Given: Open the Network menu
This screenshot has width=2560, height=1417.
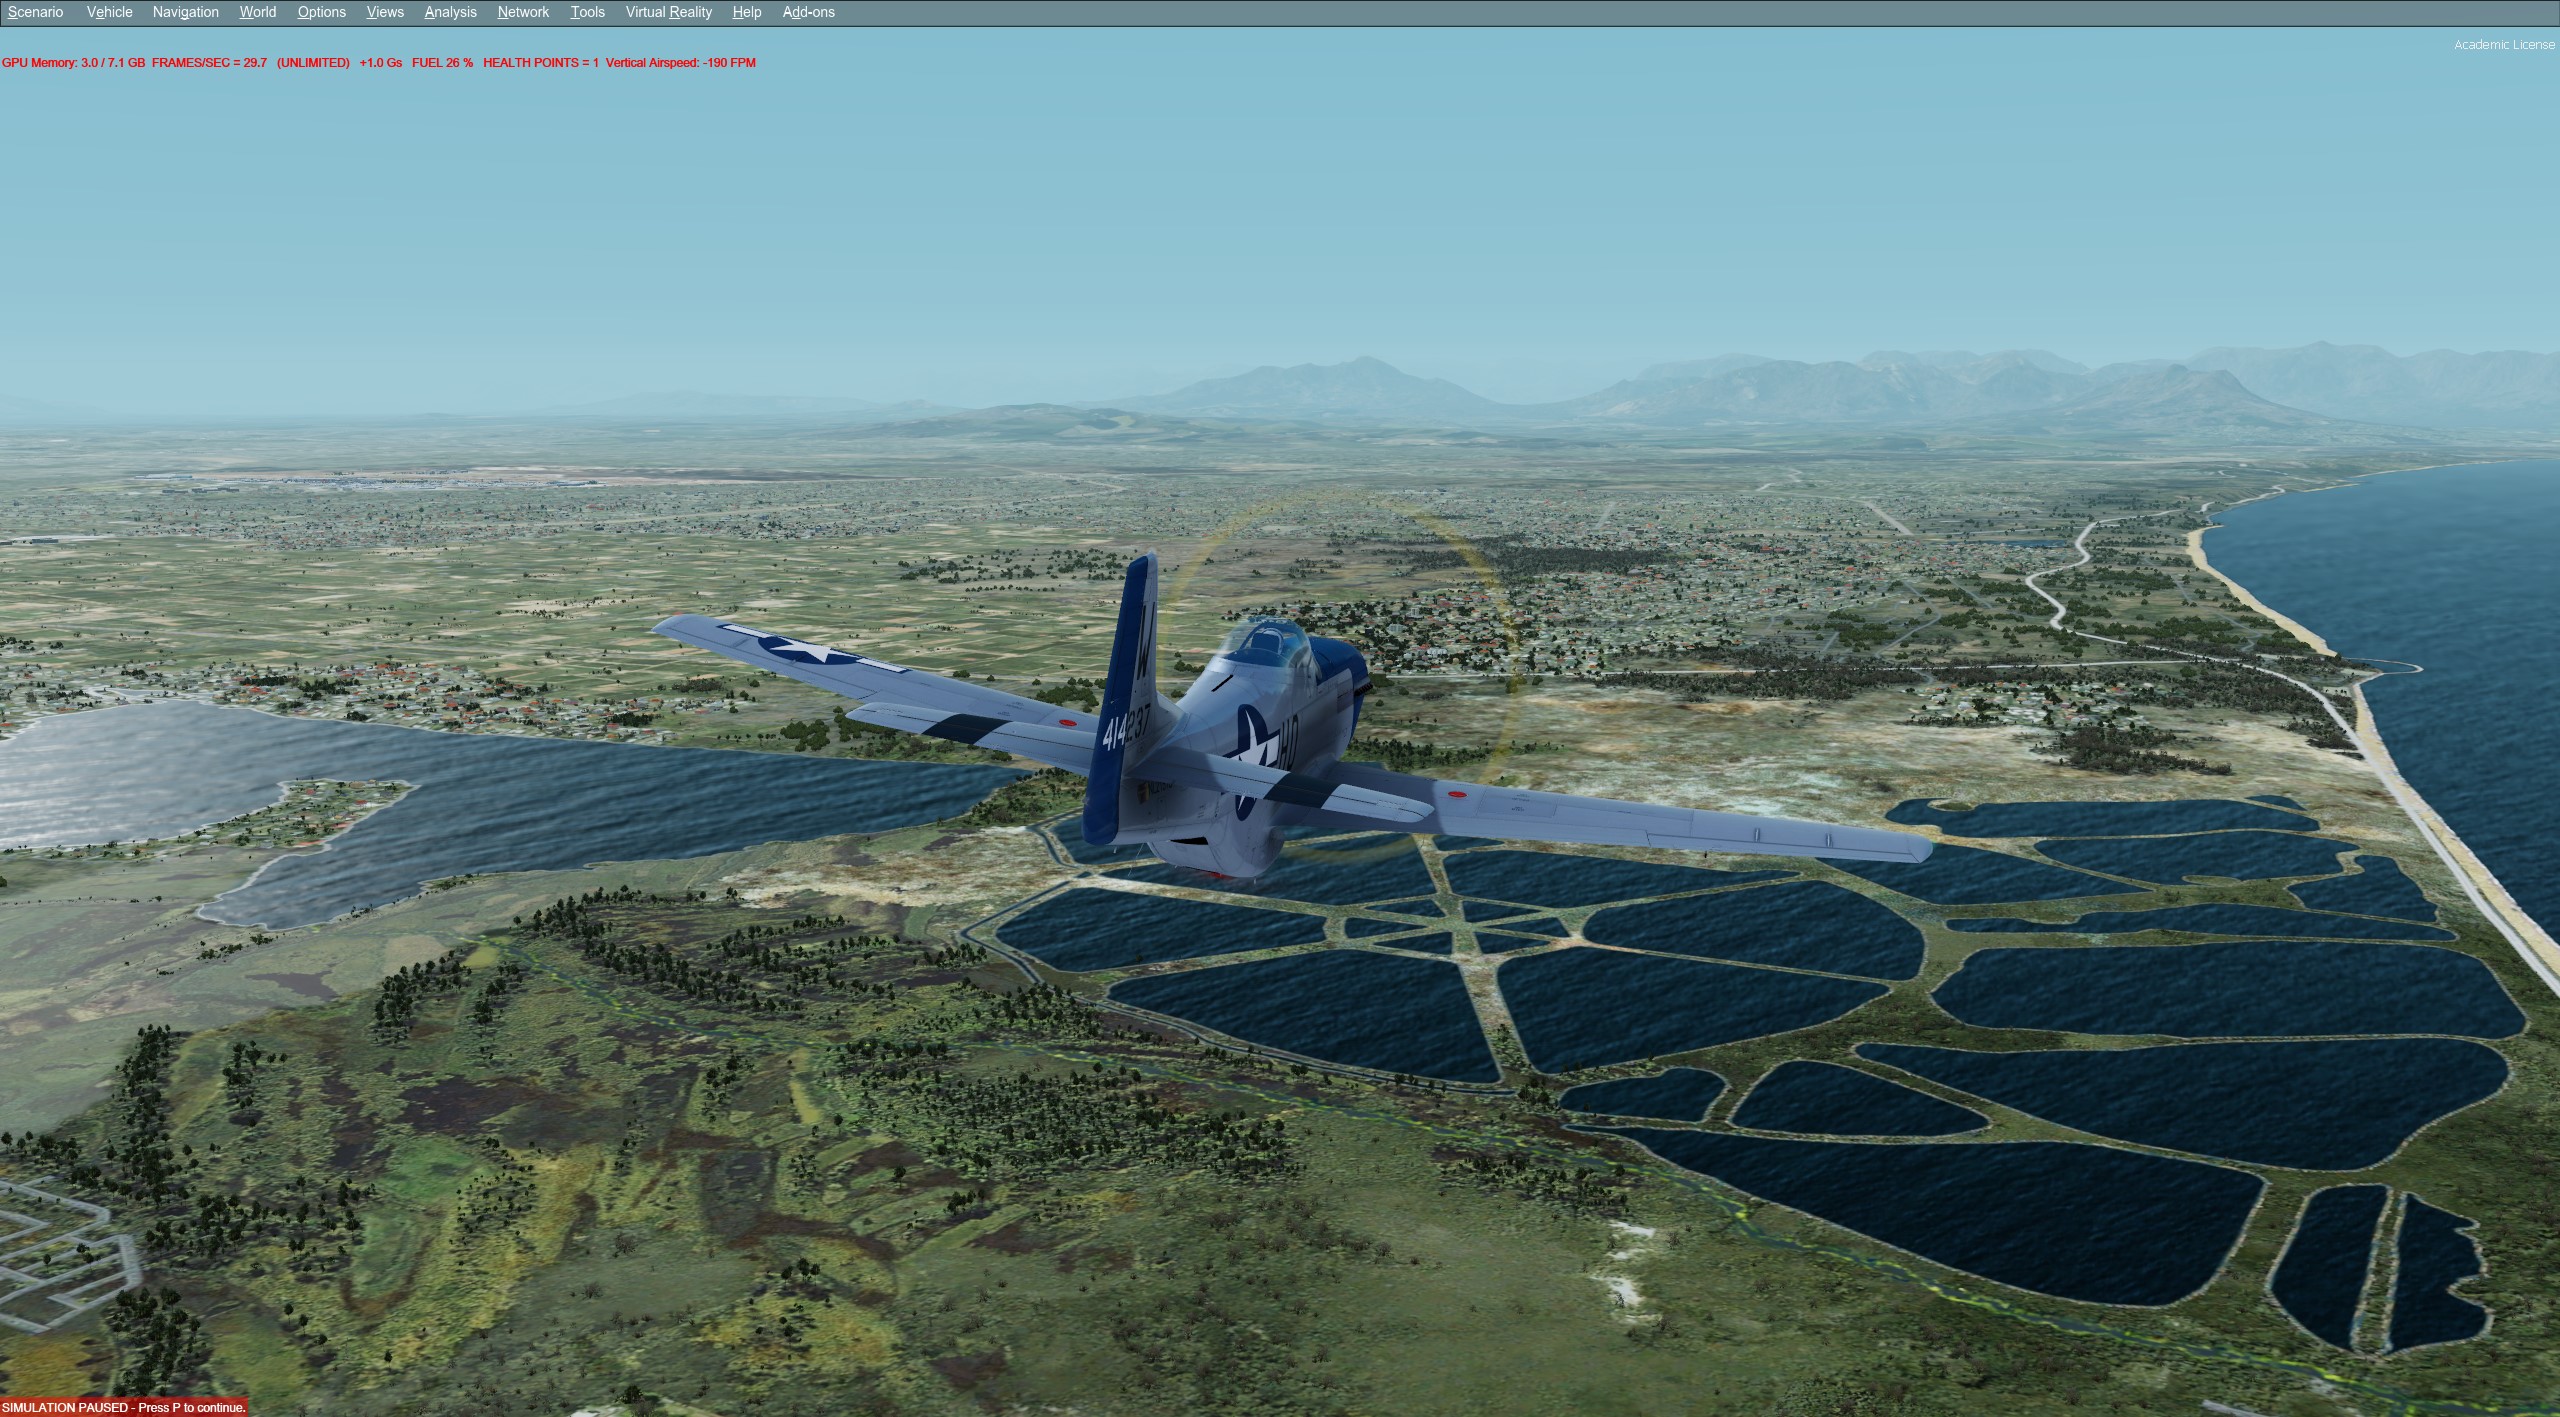Looking at the screenshot, I should (523, 12).
